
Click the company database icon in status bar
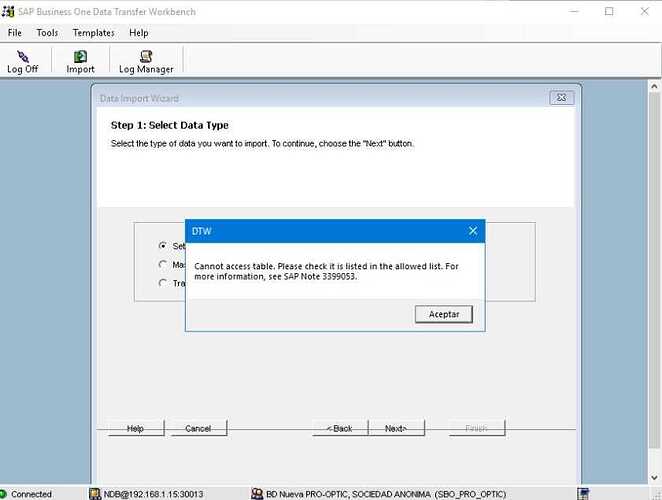[257, 494]
